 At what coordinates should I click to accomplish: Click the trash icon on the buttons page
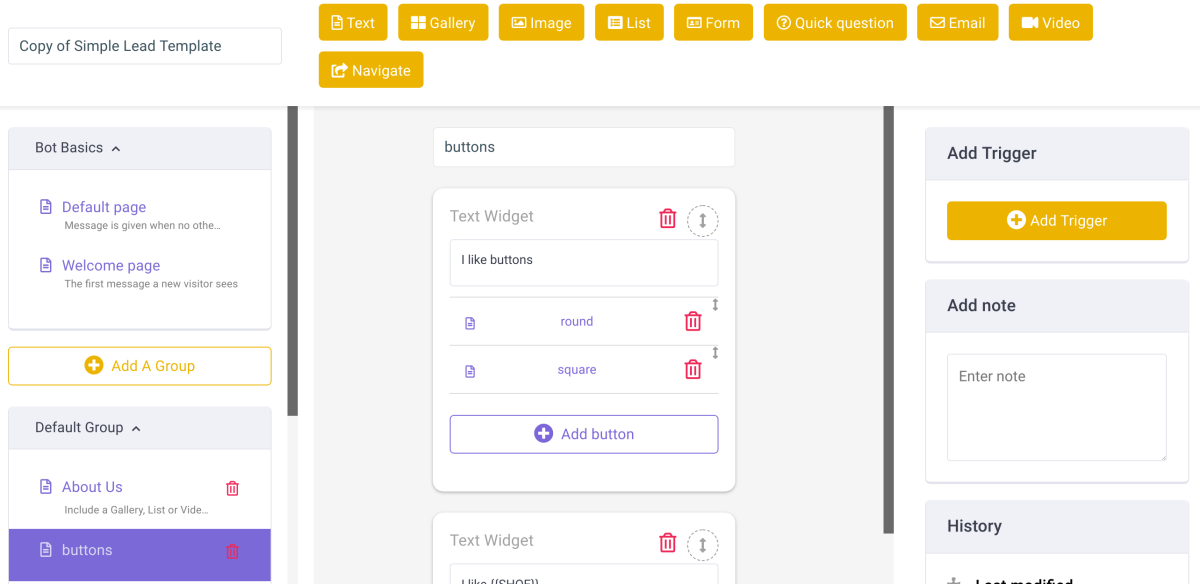tap(233, 551)
